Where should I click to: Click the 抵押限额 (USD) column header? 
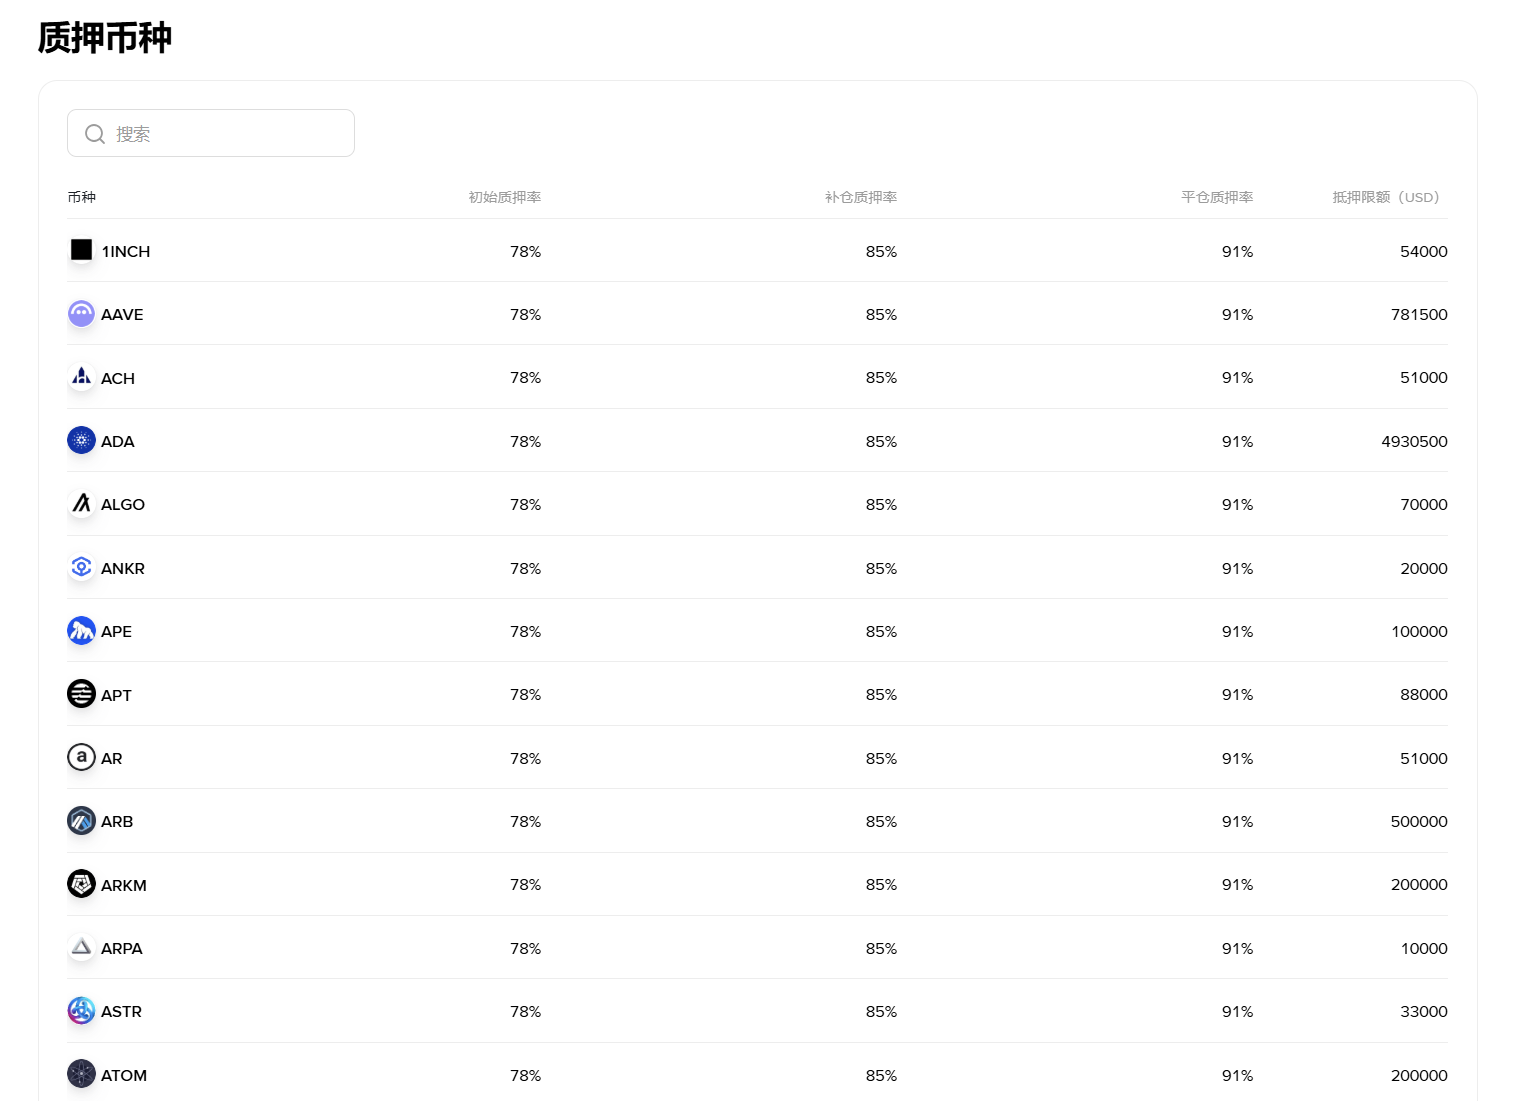[1385, 197]
